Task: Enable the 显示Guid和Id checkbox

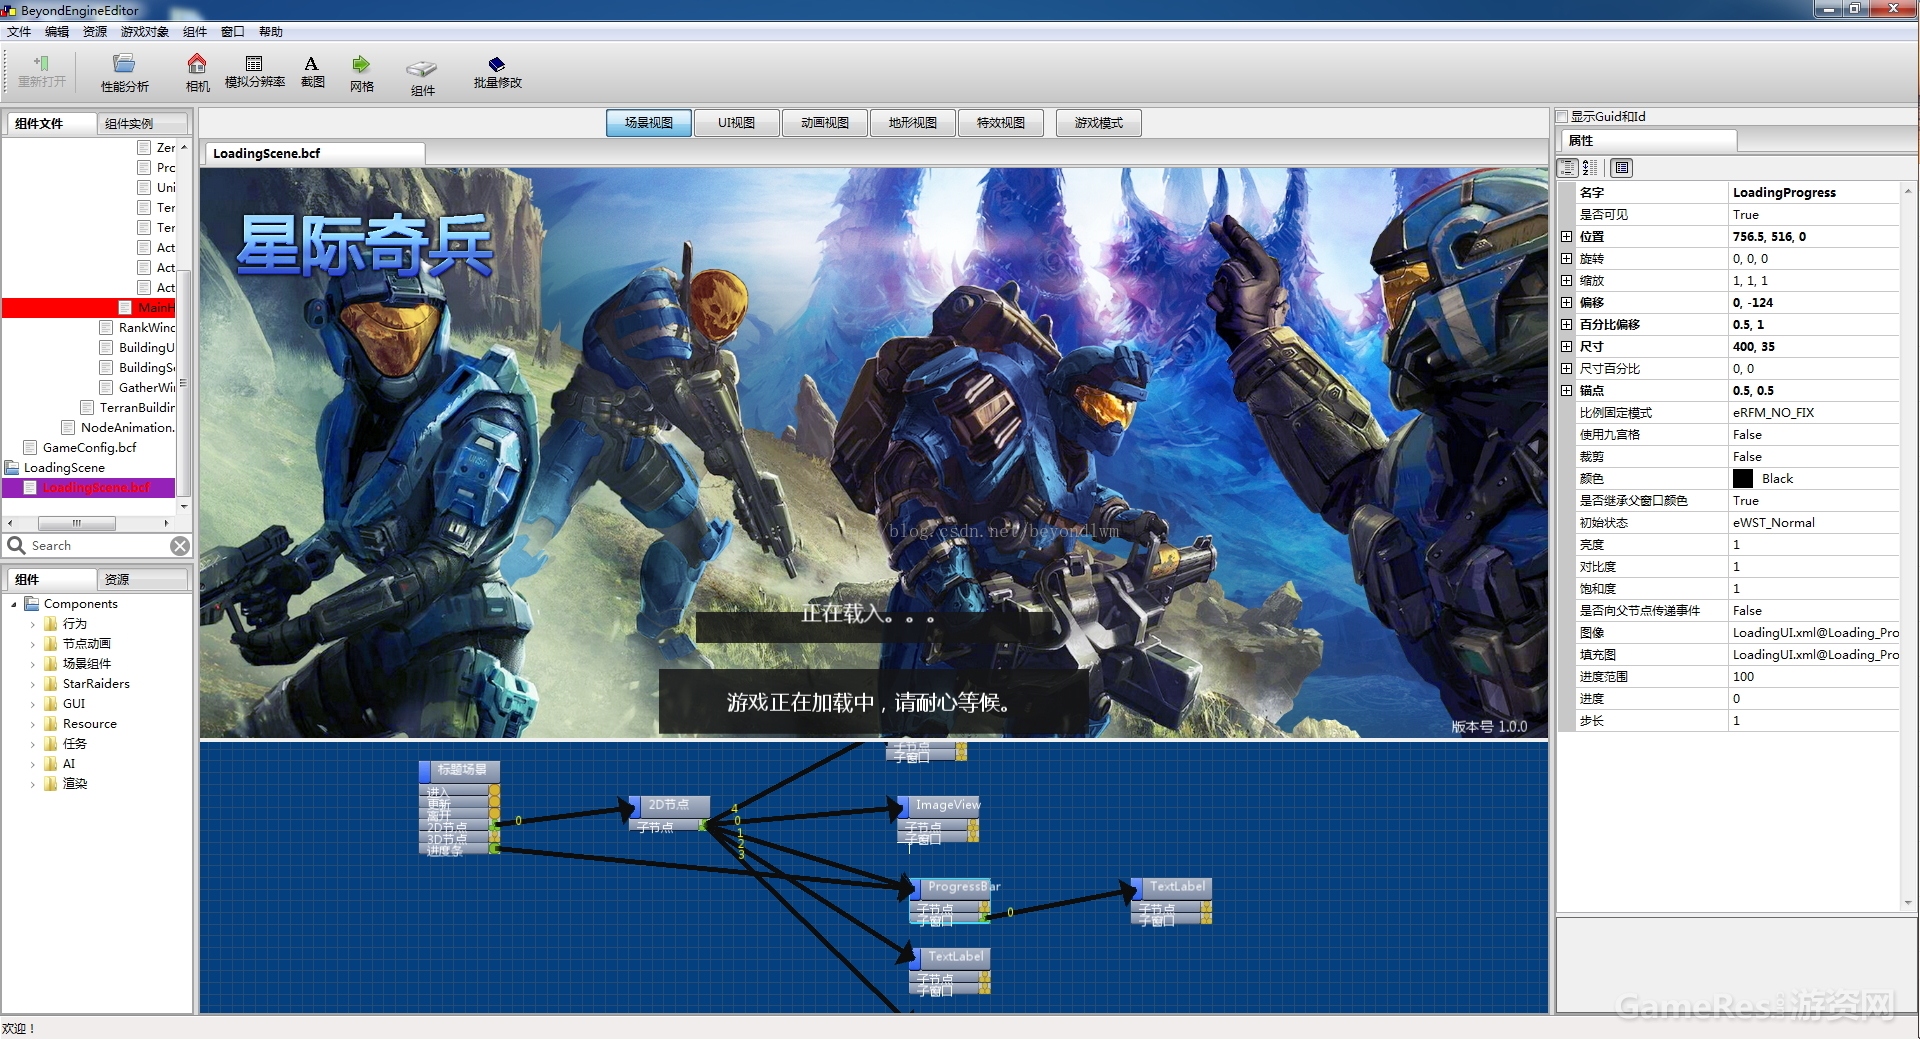Action: tap(1562, 116)
